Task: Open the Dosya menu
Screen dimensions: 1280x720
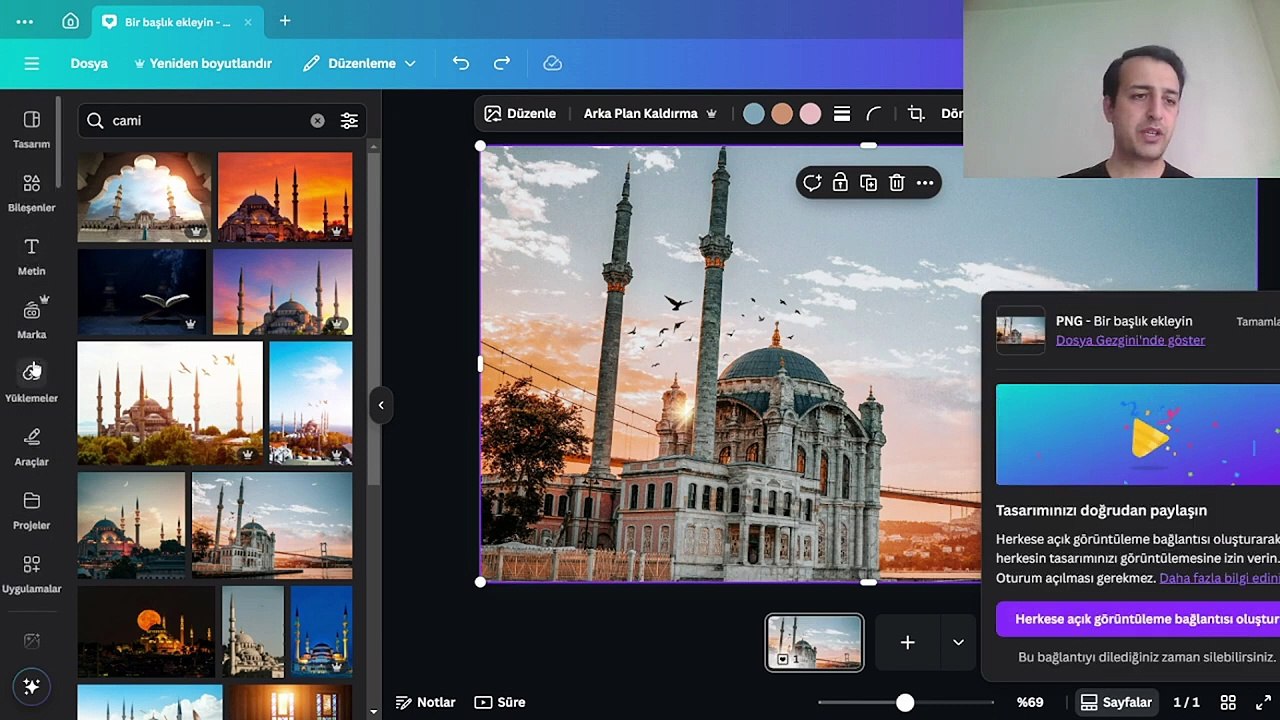Action: [89, 63]
